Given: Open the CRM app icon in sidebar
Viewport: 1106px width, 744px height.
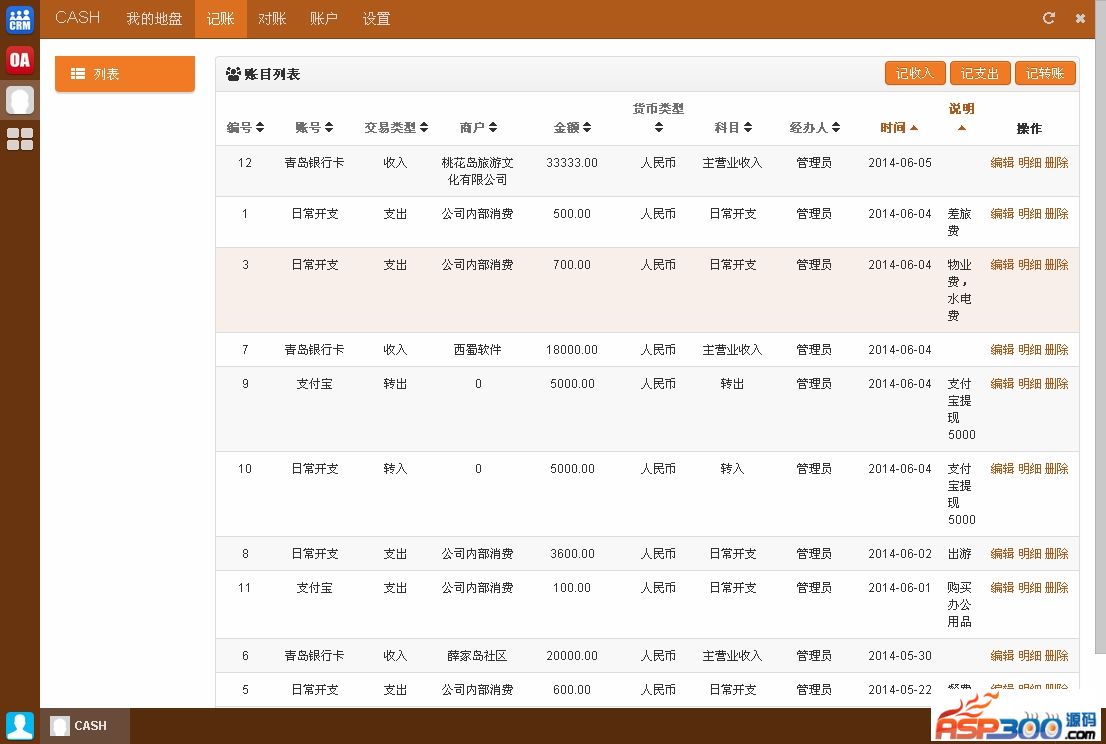Looking at the screenshot, I should (20, 19).
